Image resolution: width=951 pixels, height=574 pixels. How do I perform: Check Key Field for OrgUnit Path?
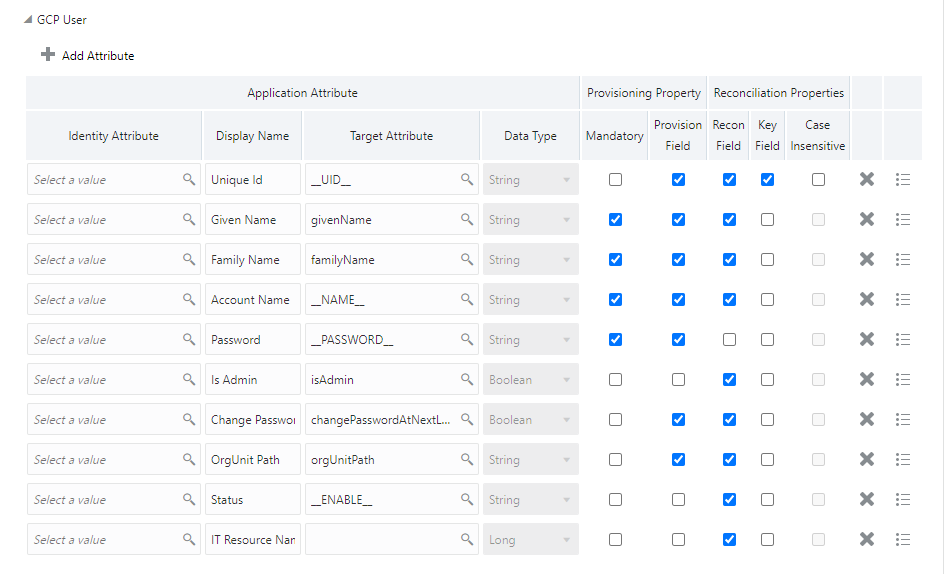[x=767, y=460]
